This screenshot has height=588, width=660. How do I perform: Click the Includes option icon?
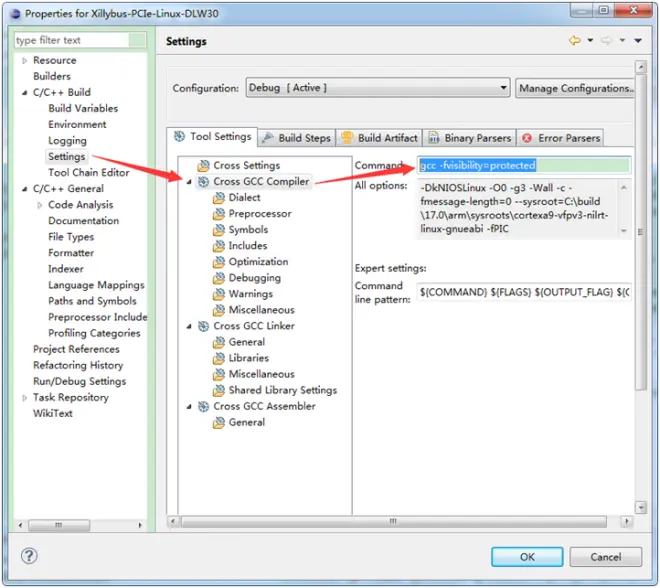pos(219,245)
